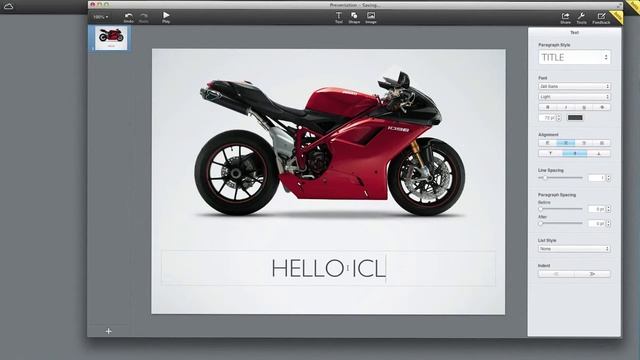Align text center
The height and width of the screenshot is (360, 640).
(566, 143)
